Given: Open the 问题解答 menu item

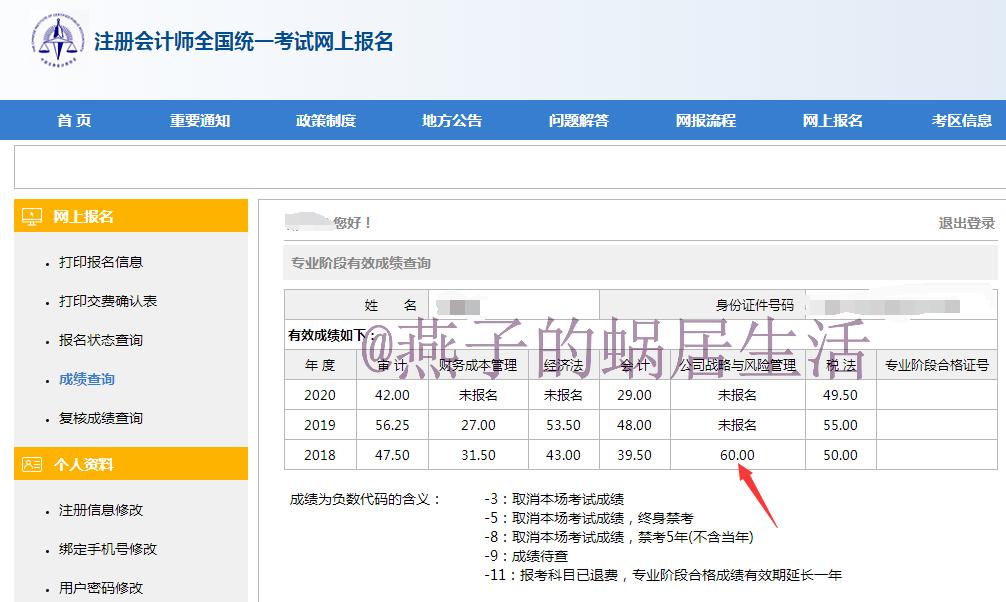Looking at the screenshot, I should point(581,119).
